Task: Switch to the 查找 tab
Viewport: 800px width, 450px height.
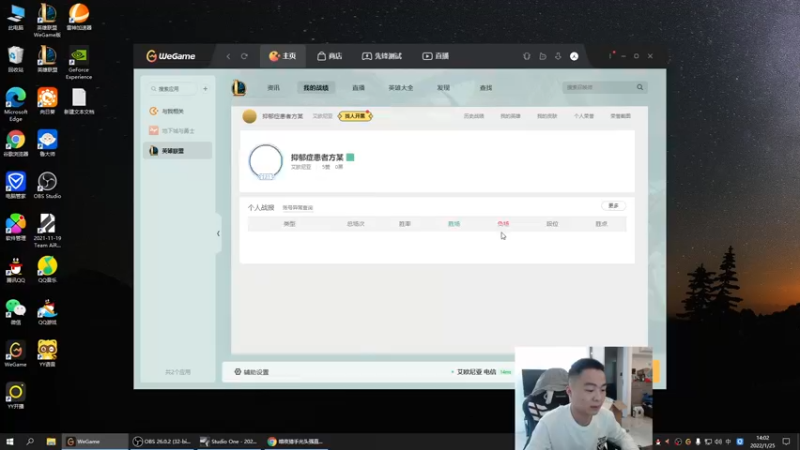Action: pos(486,88)
